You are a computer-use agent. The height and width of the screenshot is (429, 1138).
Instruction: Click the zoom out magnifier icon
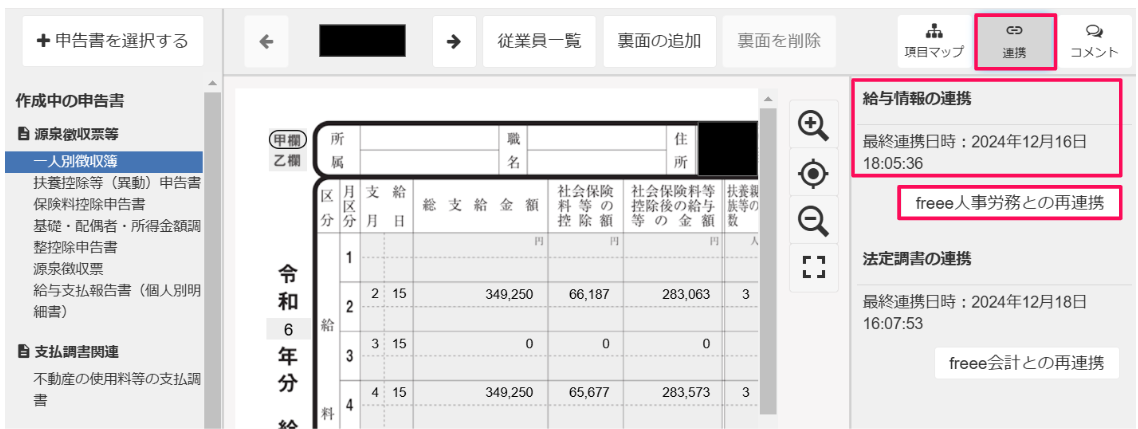click(813, 221)
